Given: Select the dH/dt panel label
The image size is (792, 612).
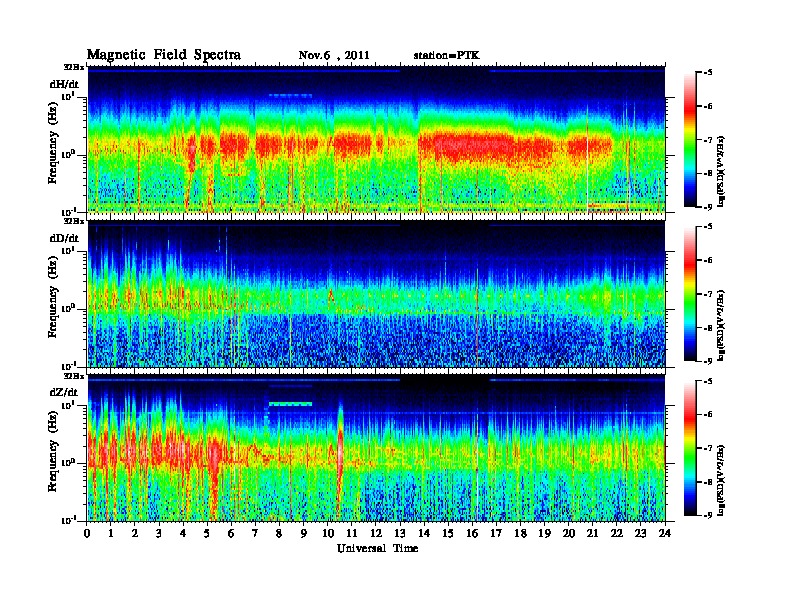Looking at the screenshot, I should 64,84.
